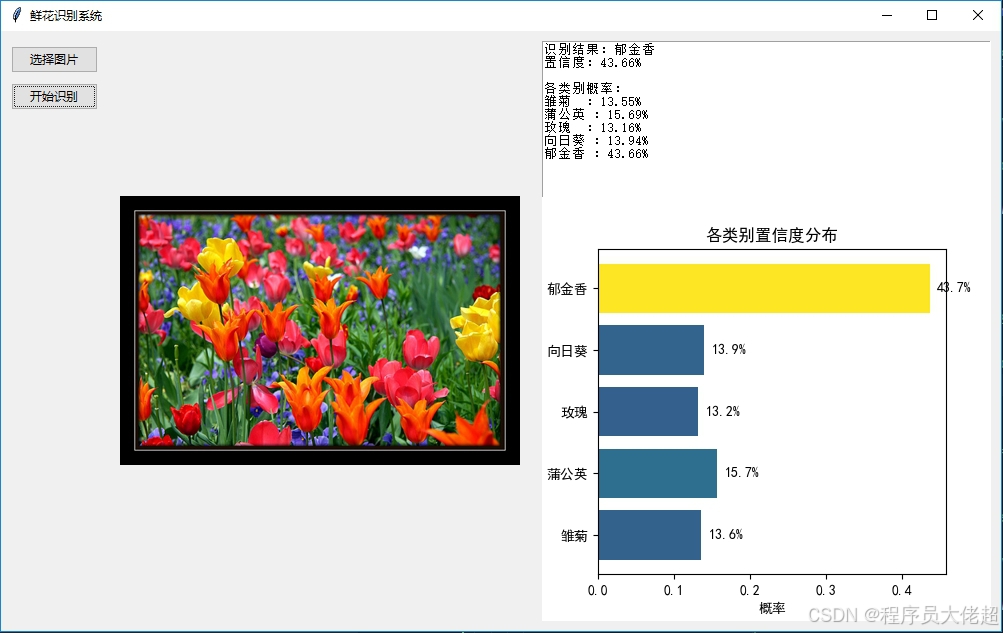
Task: Click the 0.1 x-axis tick label
Action: (x=674, y=590)
